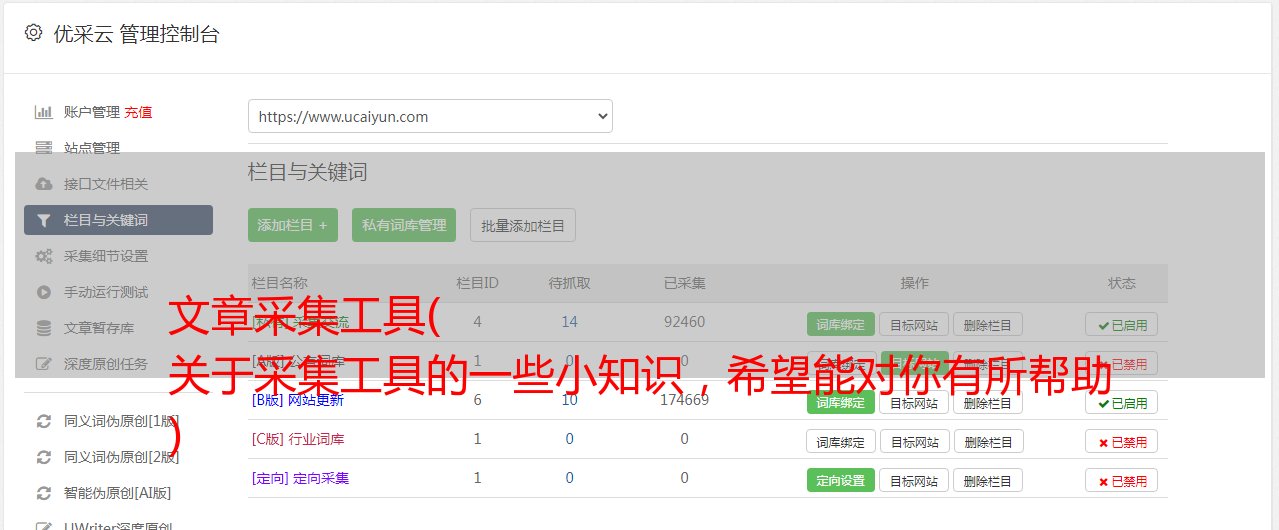This screenshot has height=530, width=1279.
Task: Click the 批量添加栏目 button
Action: (x=523, y=225)
